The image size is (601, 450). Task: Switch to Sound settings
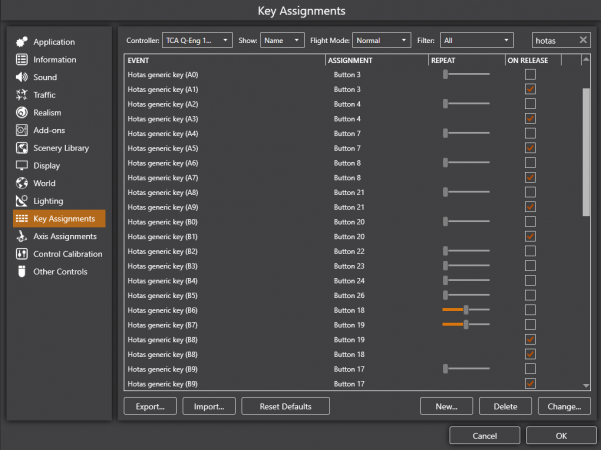(x=59, y=77)
